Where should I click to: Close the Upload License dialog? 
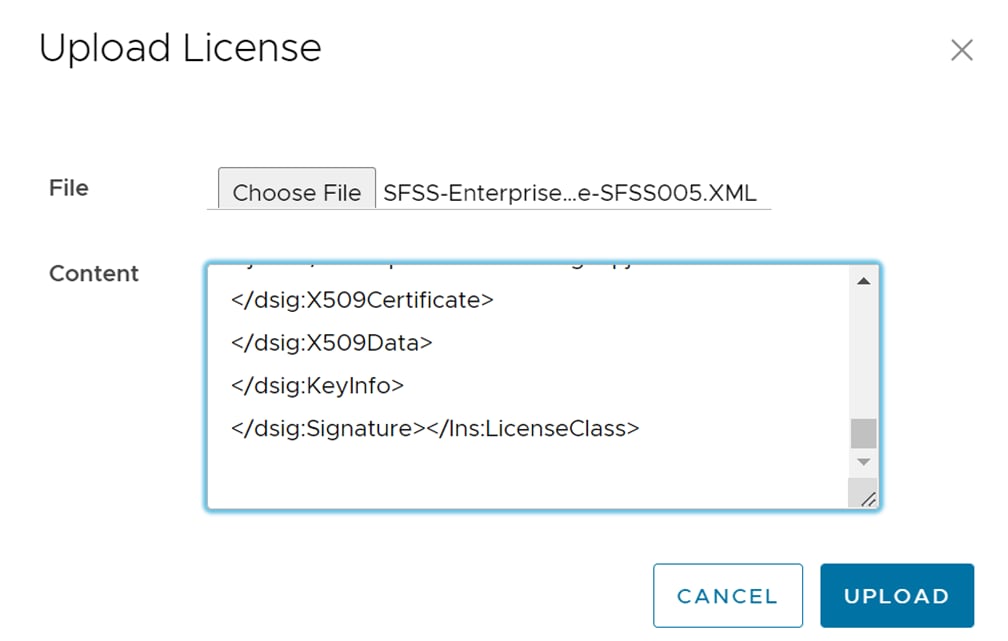point(961,50)
